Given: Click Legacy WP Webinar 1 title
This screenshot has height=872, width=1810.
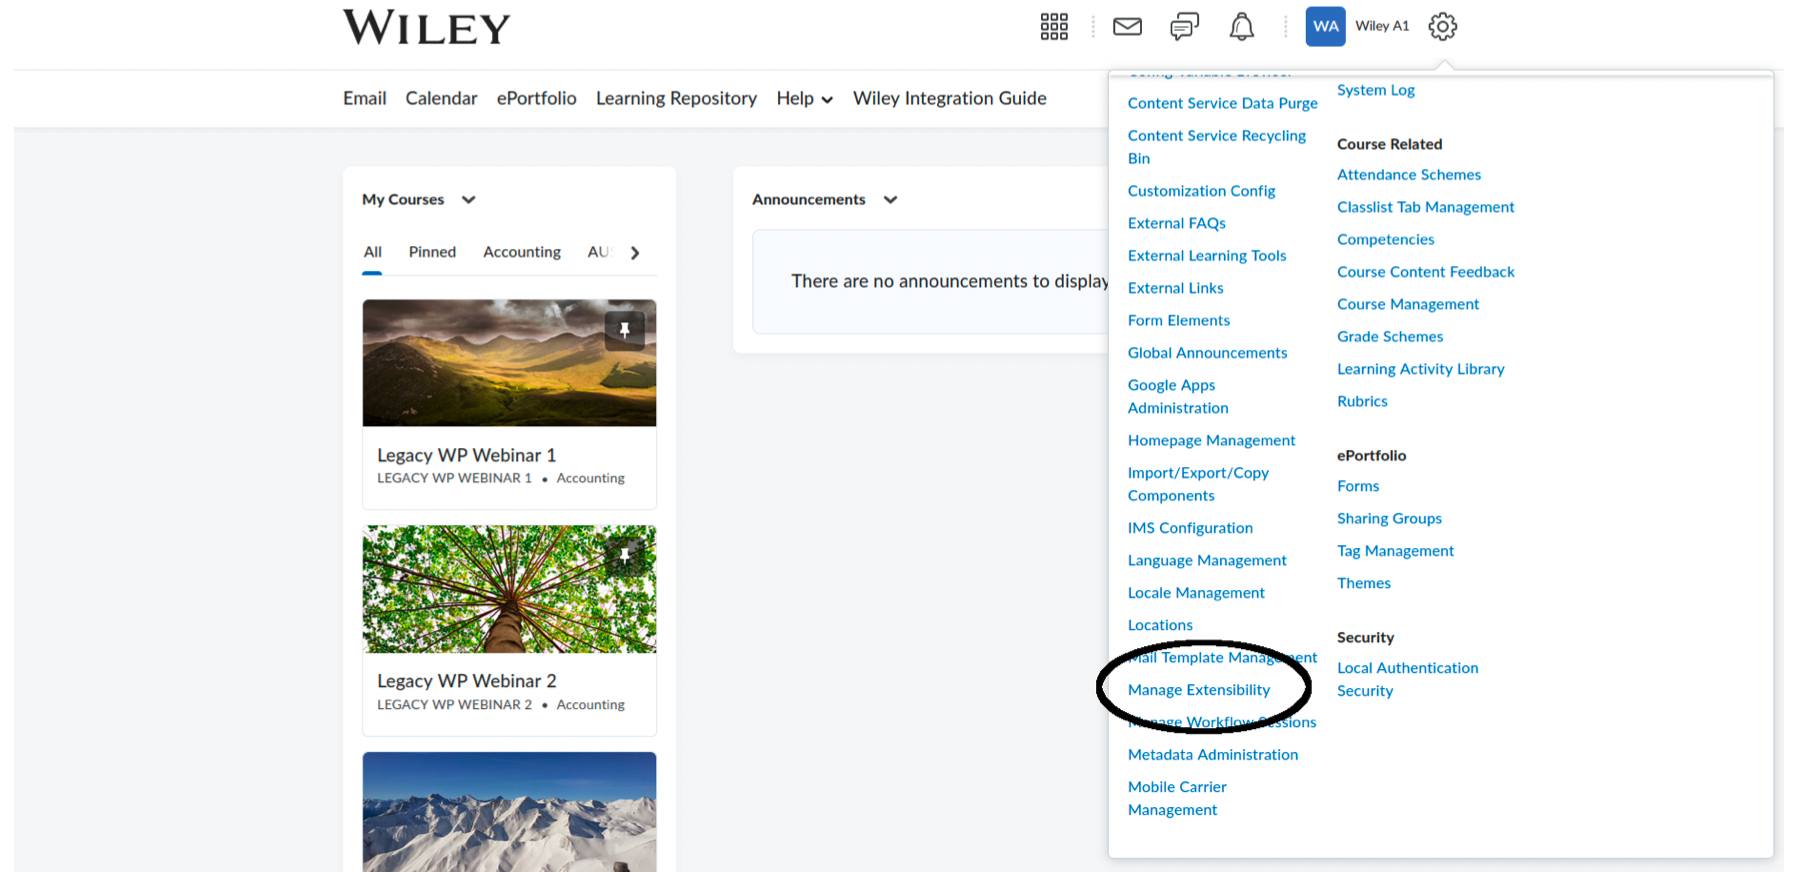Looking at the screenshot, I should coord(466,455).
